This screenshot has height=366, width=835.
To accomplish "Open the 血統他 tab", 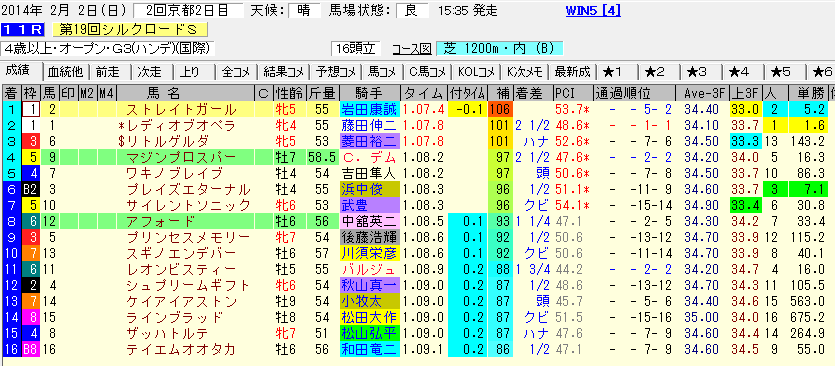I will pyautogui.click(x=66, y=72).
